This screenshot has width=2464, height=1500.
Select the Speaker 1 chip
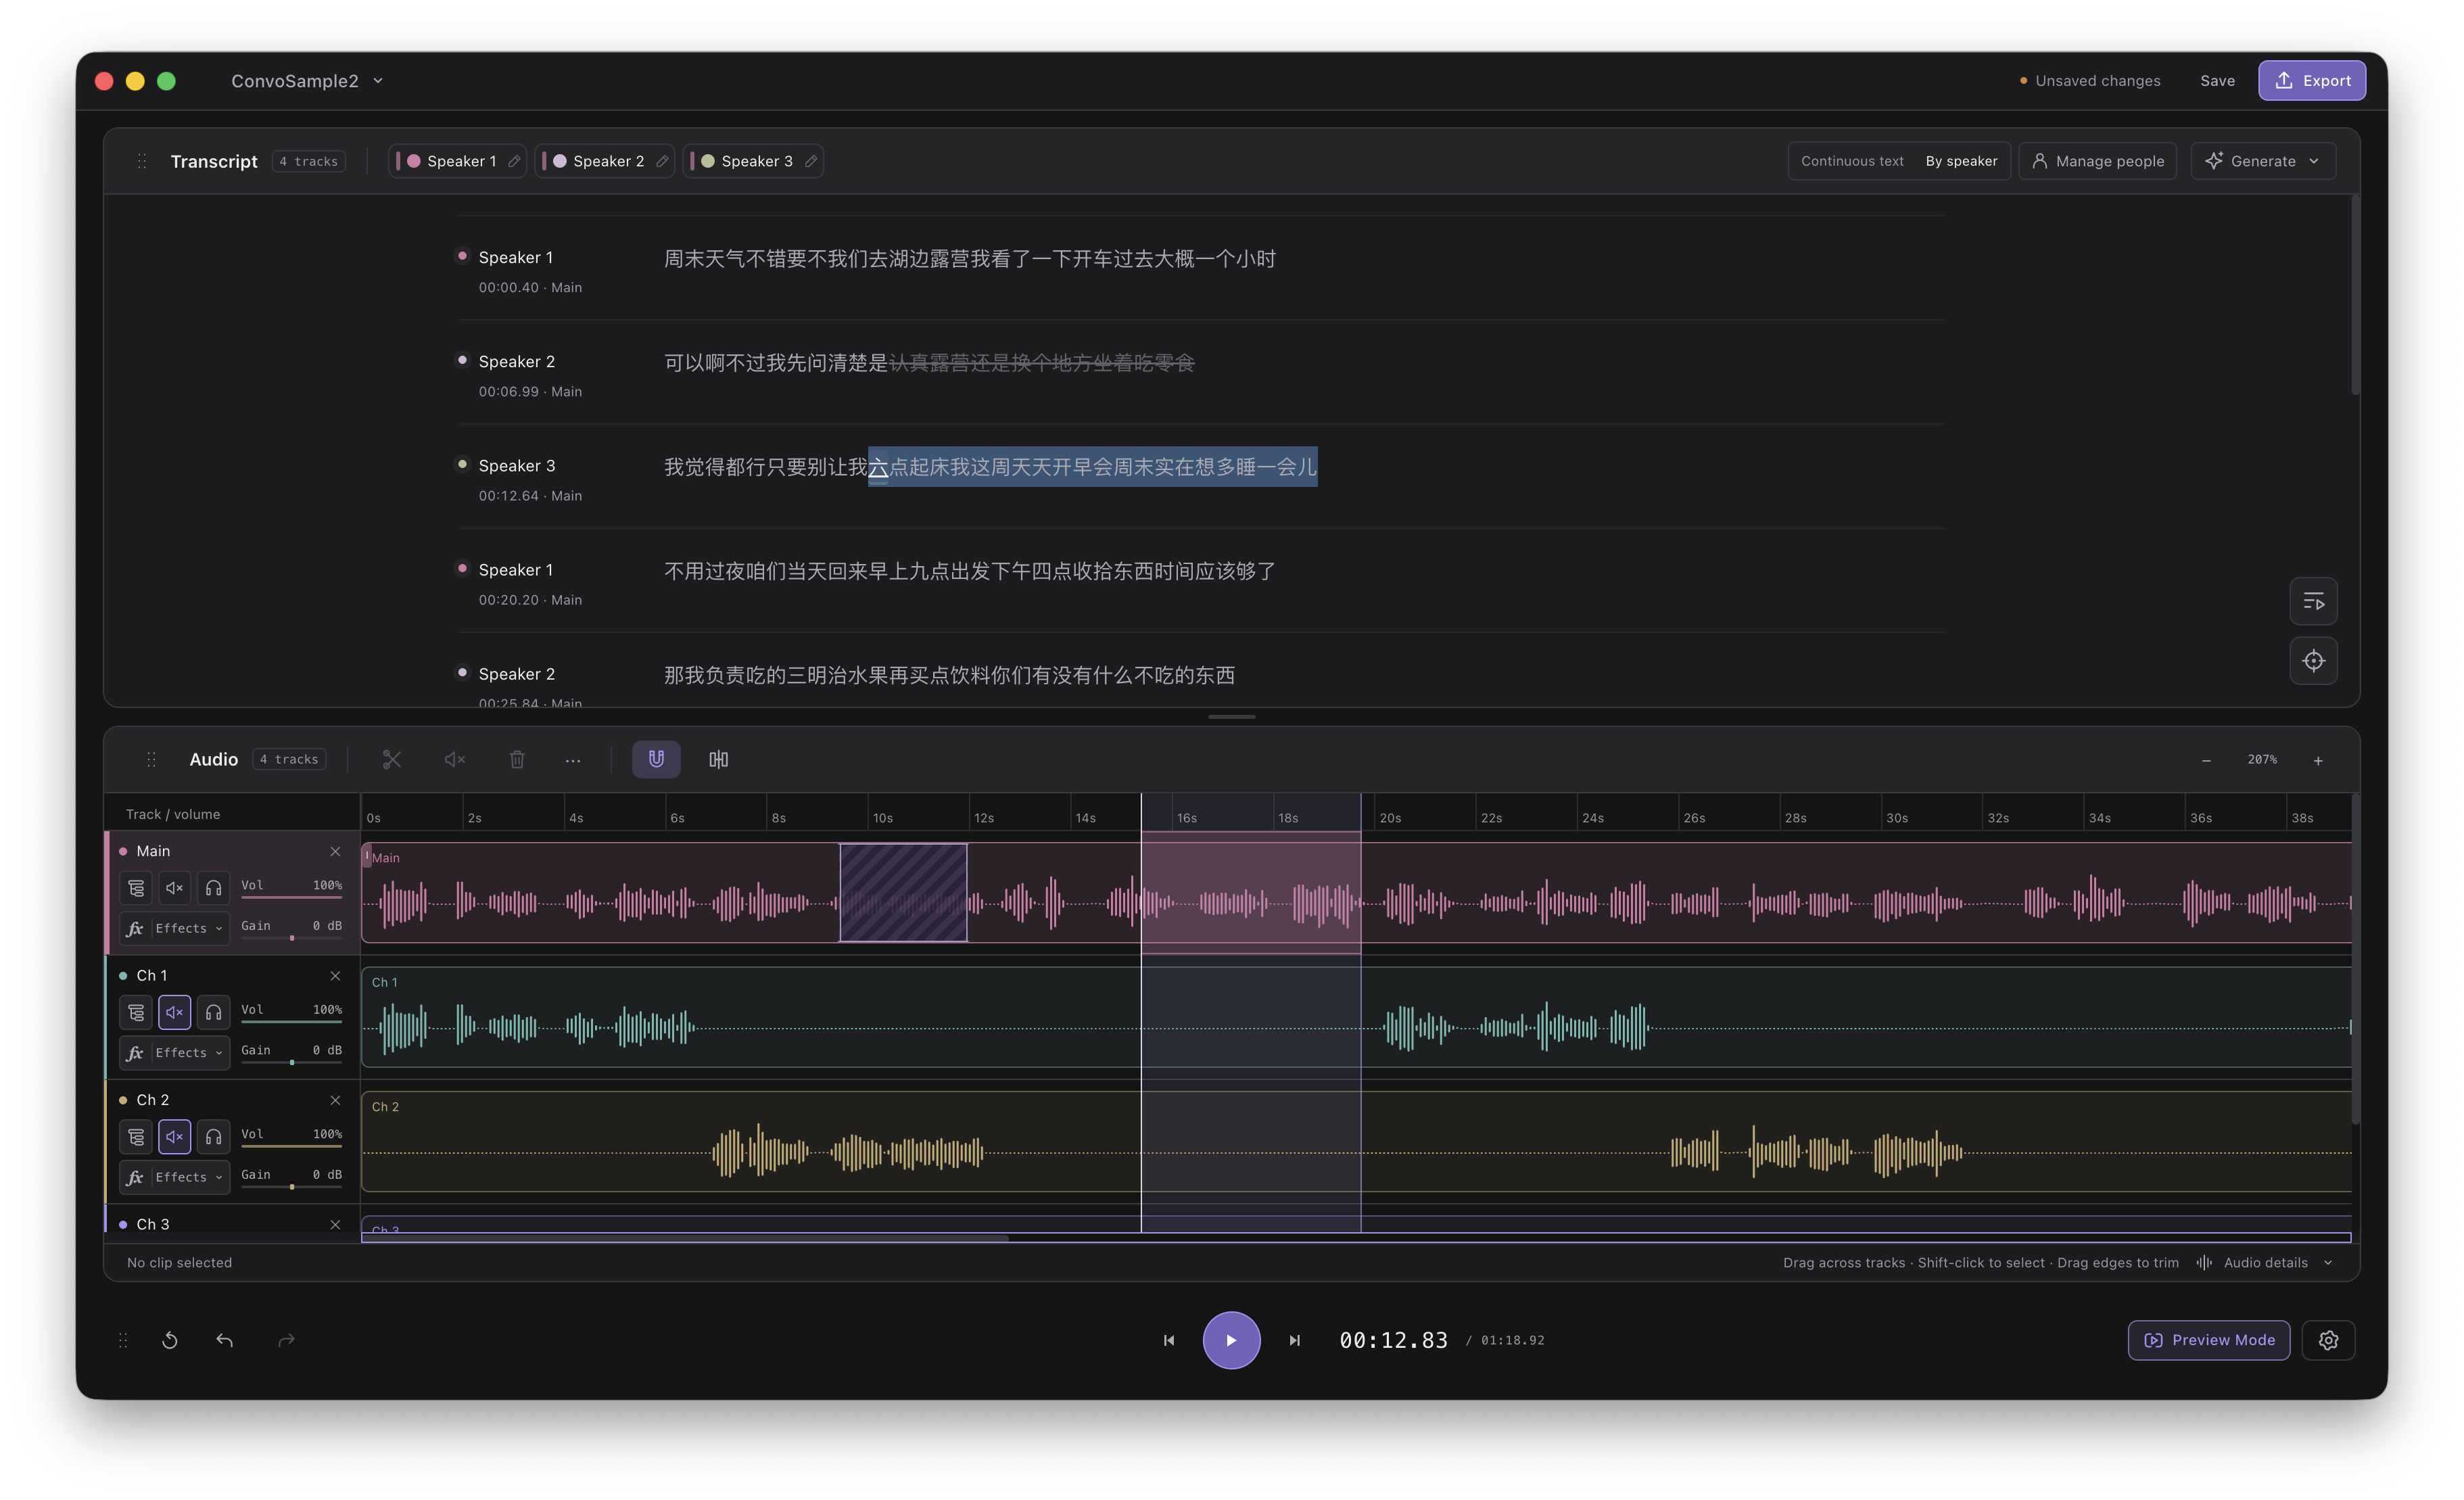[x=457, y=161]
